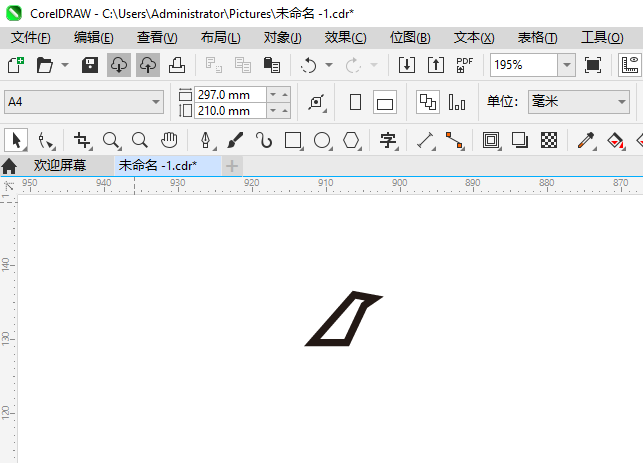
Task: Open the 对象(J) menu
Action: point(283,38)
